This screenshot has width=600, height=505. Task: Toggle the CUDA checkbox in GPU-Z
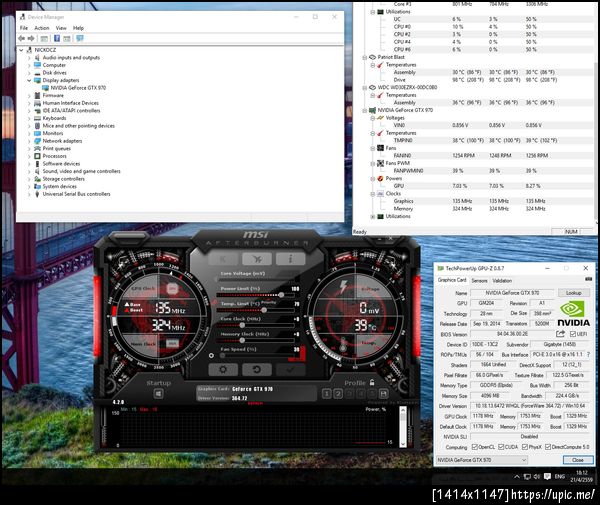pos(501,447)
